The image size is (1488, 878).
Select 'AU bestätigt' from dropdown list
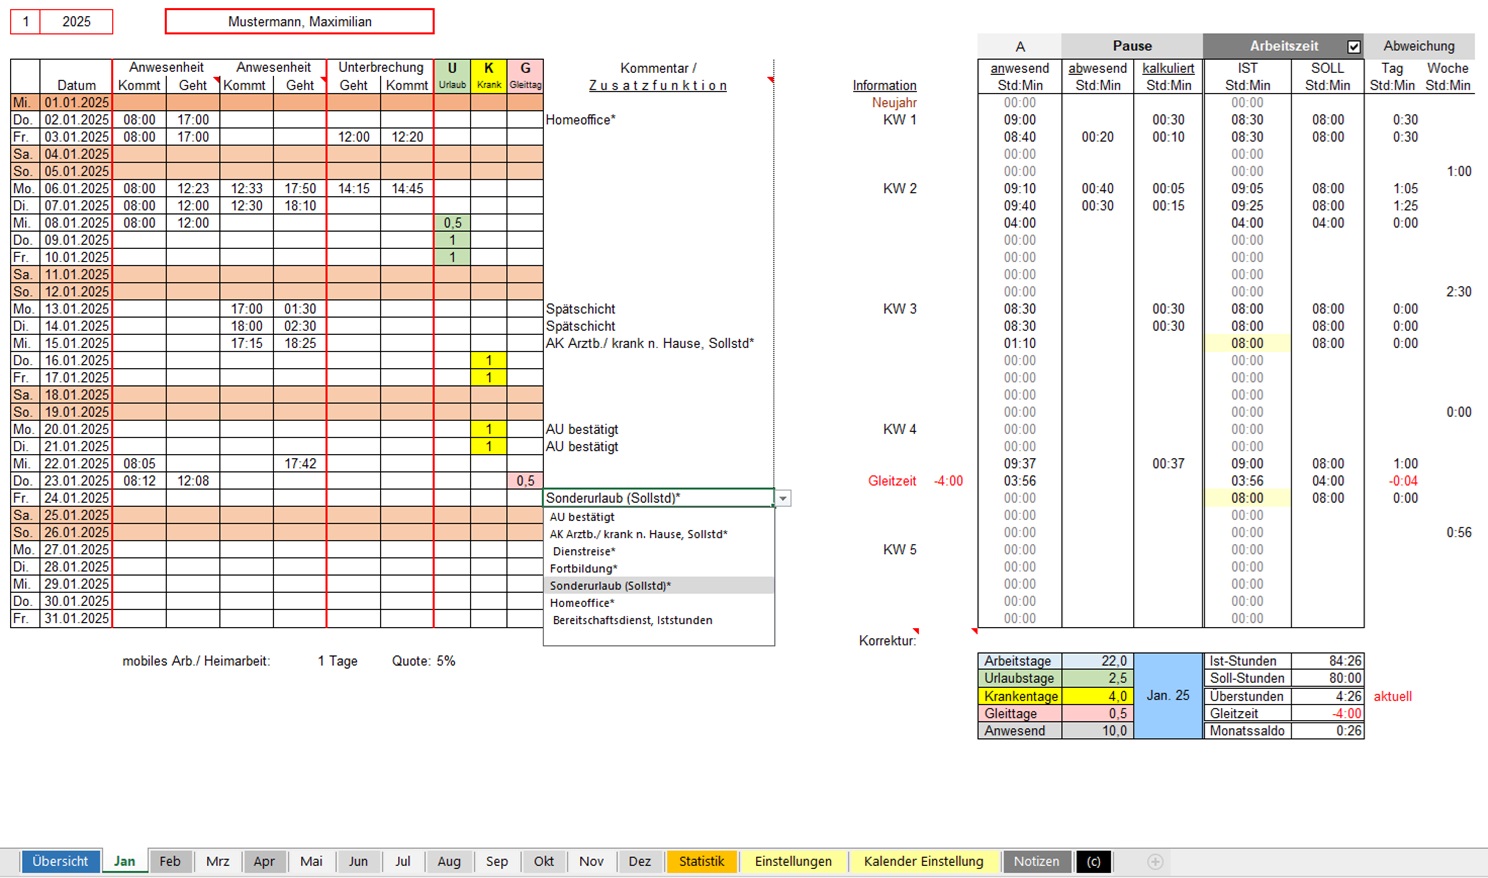(582, 517)
